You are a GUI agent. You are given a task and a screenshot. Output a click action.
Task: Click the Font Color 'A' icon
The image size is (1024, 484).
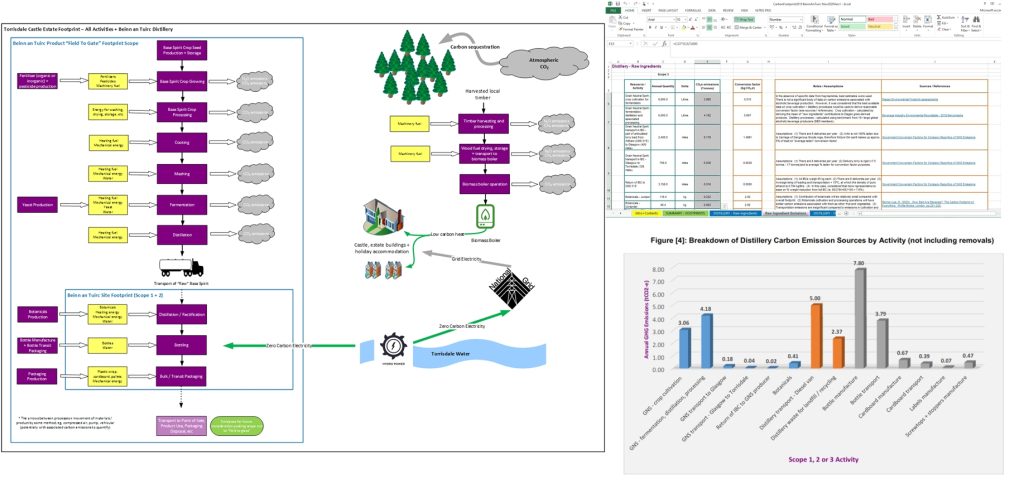click(693, 27)
